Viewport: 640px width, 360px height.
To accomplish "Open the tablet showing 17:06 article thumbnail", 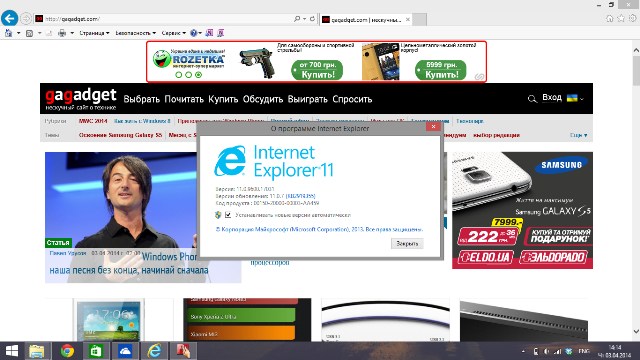I will pos(109,320).
